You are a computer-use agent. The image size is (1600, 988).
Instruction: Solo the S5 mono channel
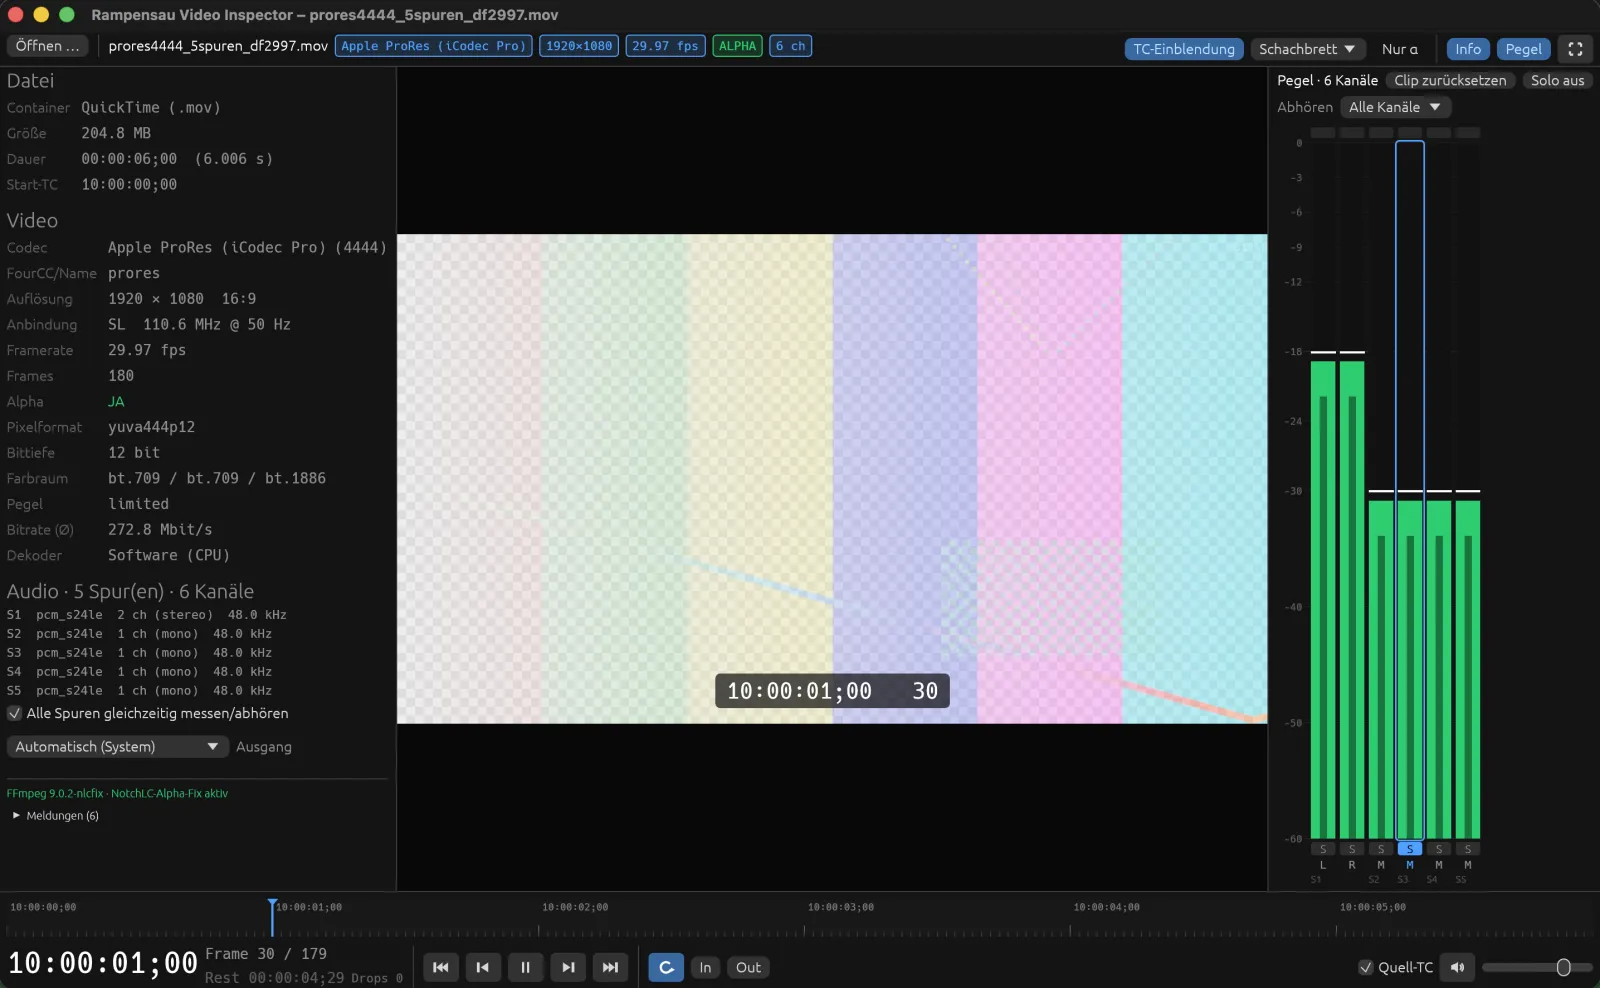coord(1468,849)
